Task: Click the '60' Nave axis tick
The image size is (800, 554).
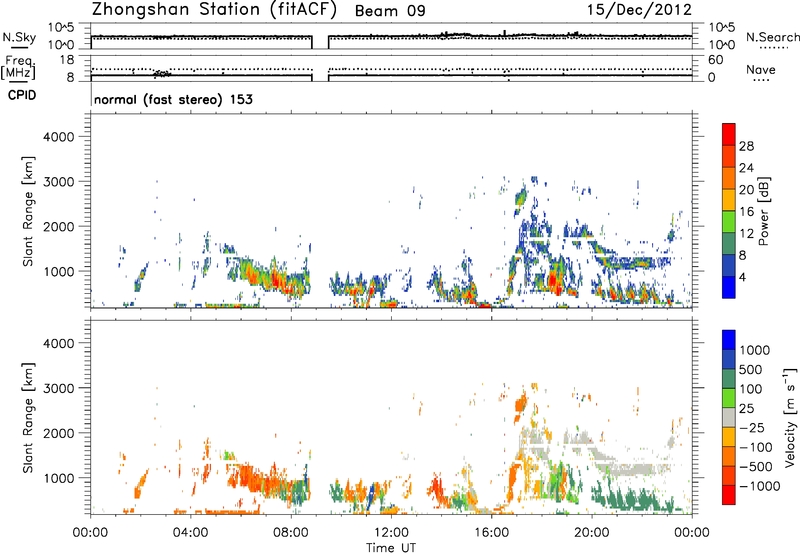Action: click(715, 60)
